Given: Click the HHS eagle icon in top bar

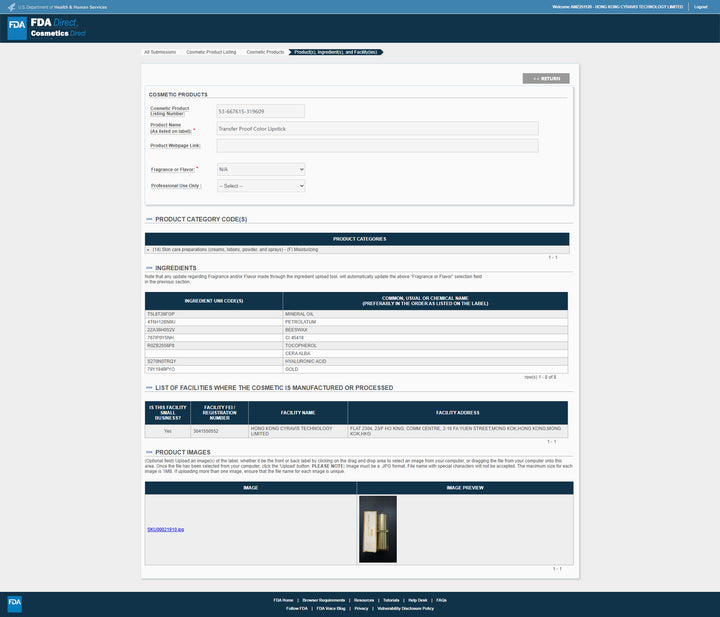Looking at the screenshot, I should tap(11, 7).
